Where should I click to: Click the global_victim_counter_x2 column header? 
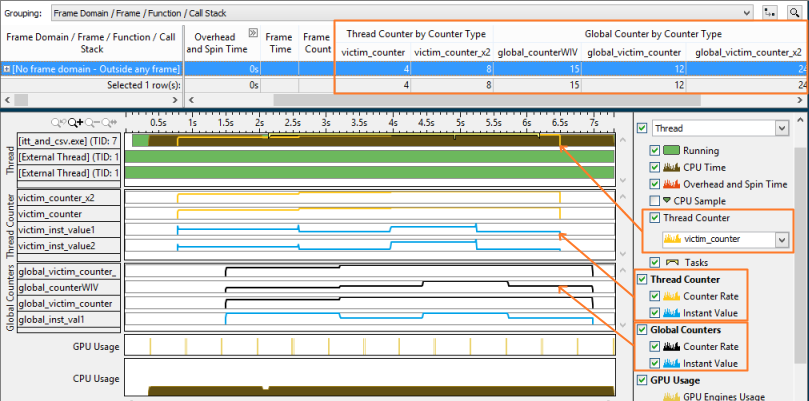coord(748,52)
